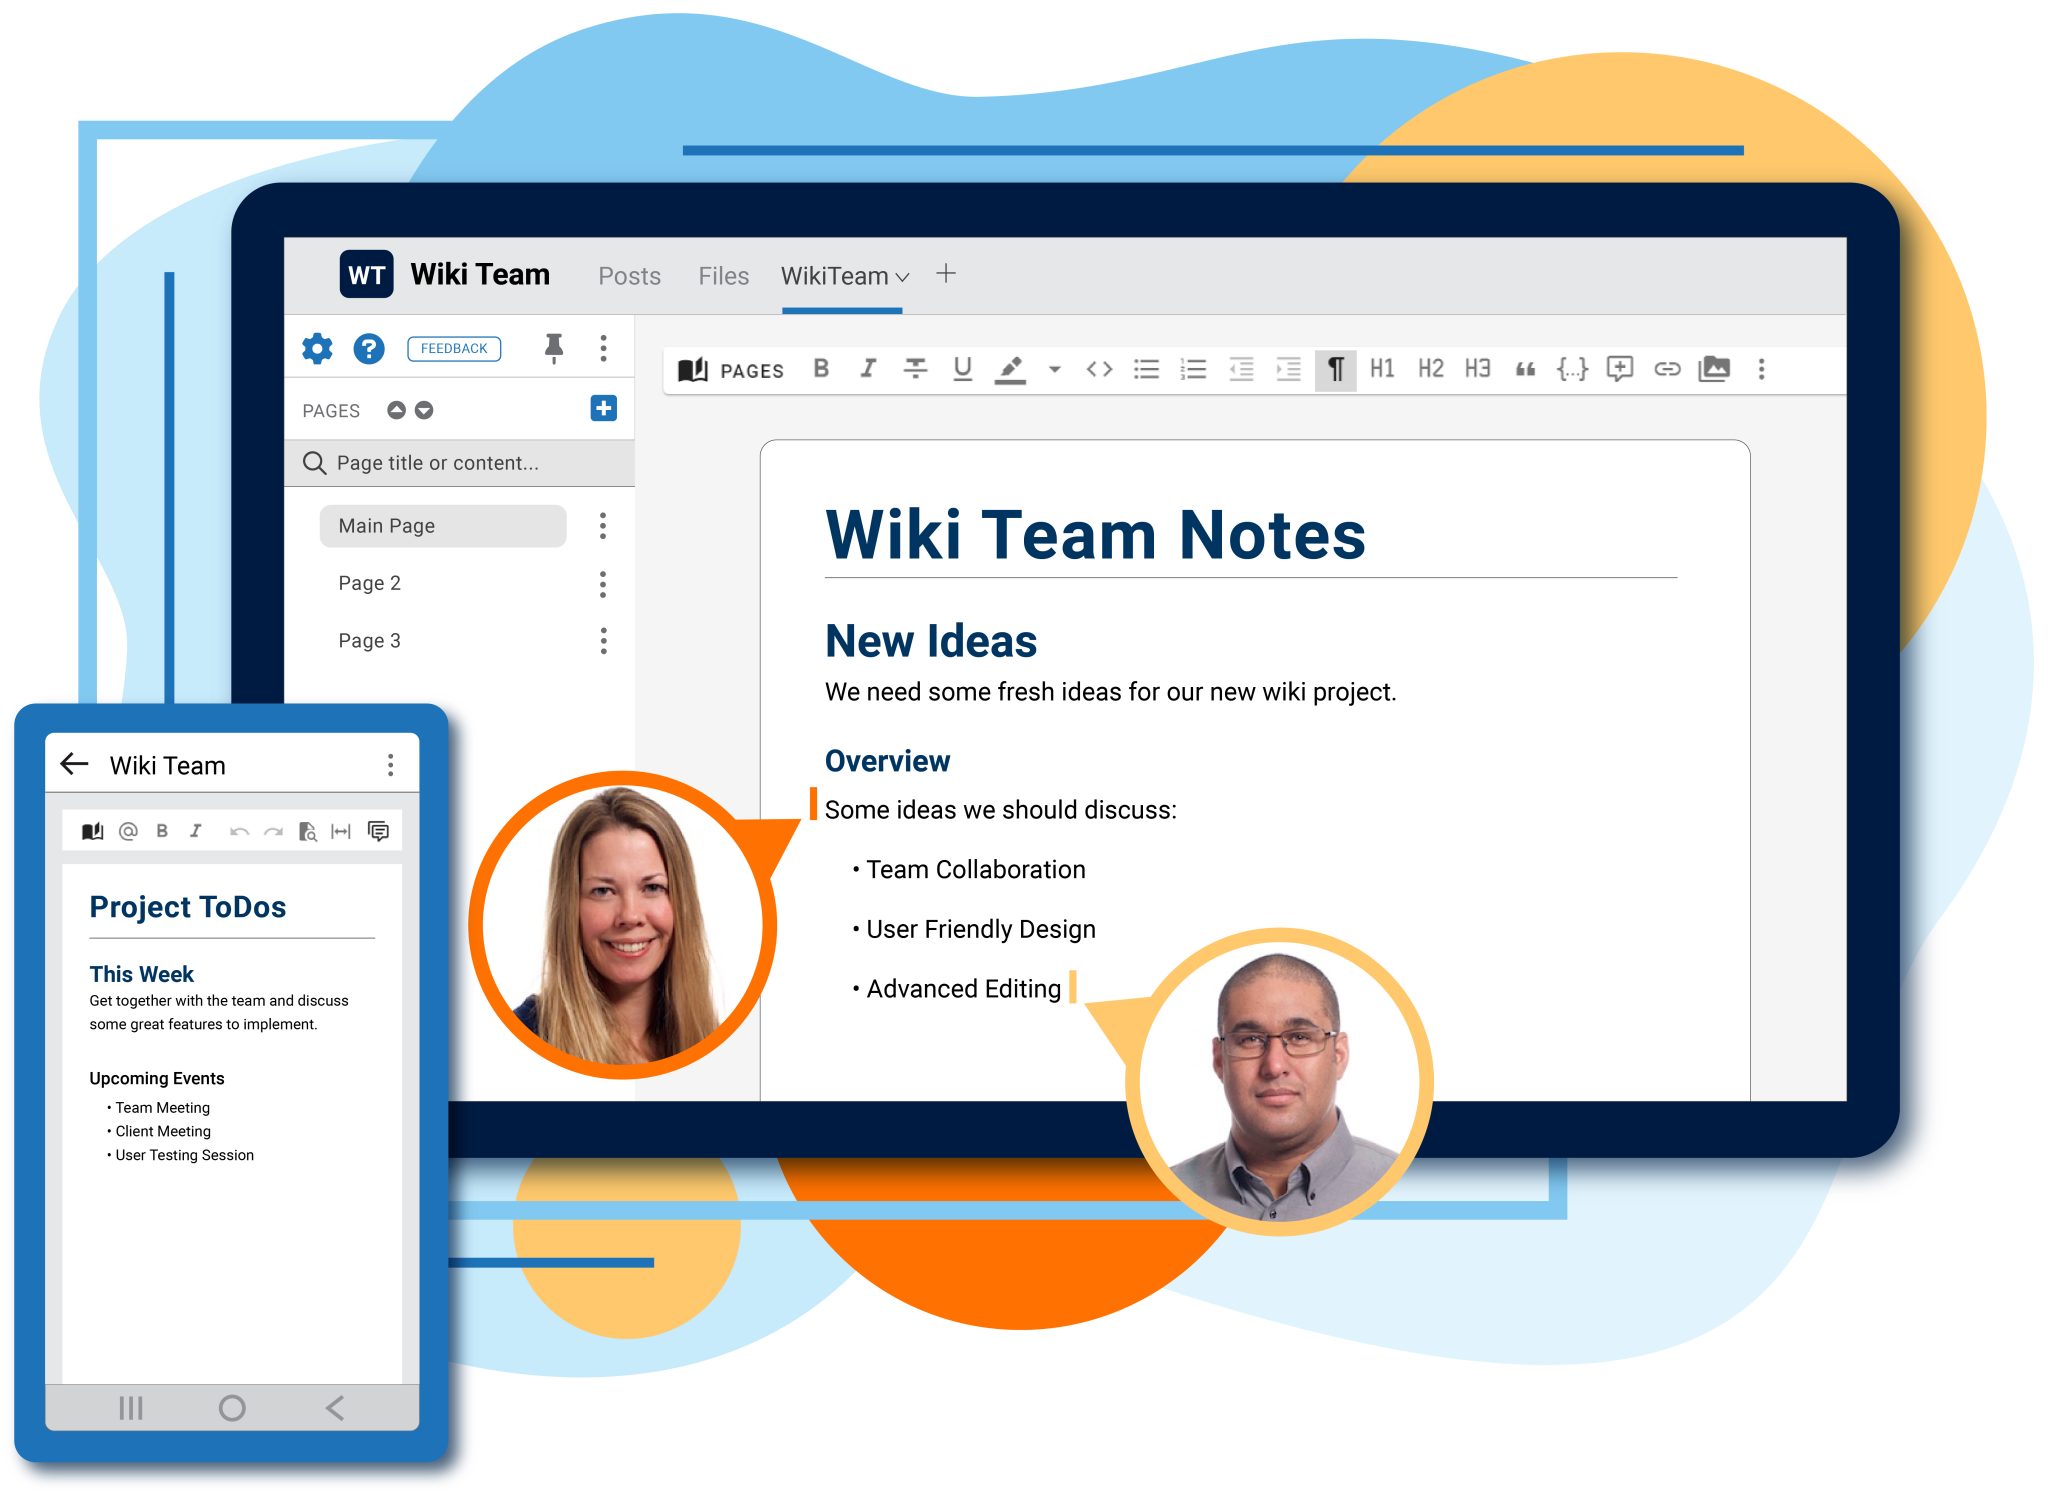
Task: Open the Feedback button
Action: (454, 348)
